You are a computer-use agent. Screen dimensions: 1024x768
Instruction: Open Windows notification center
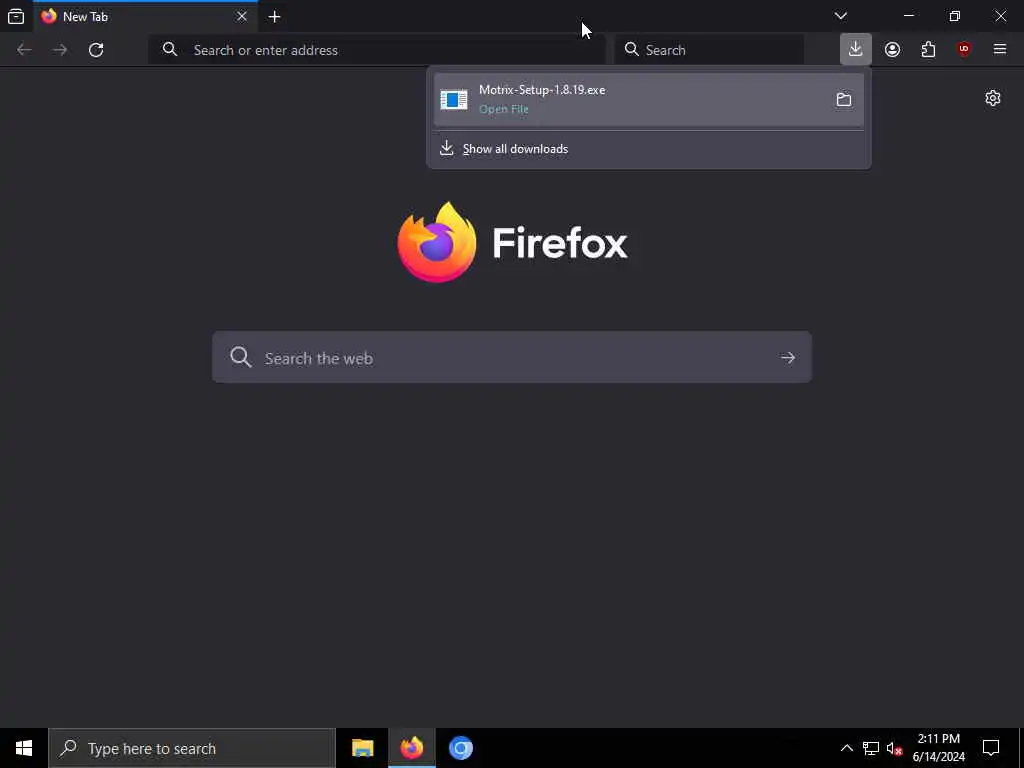(x=991, y=748)
